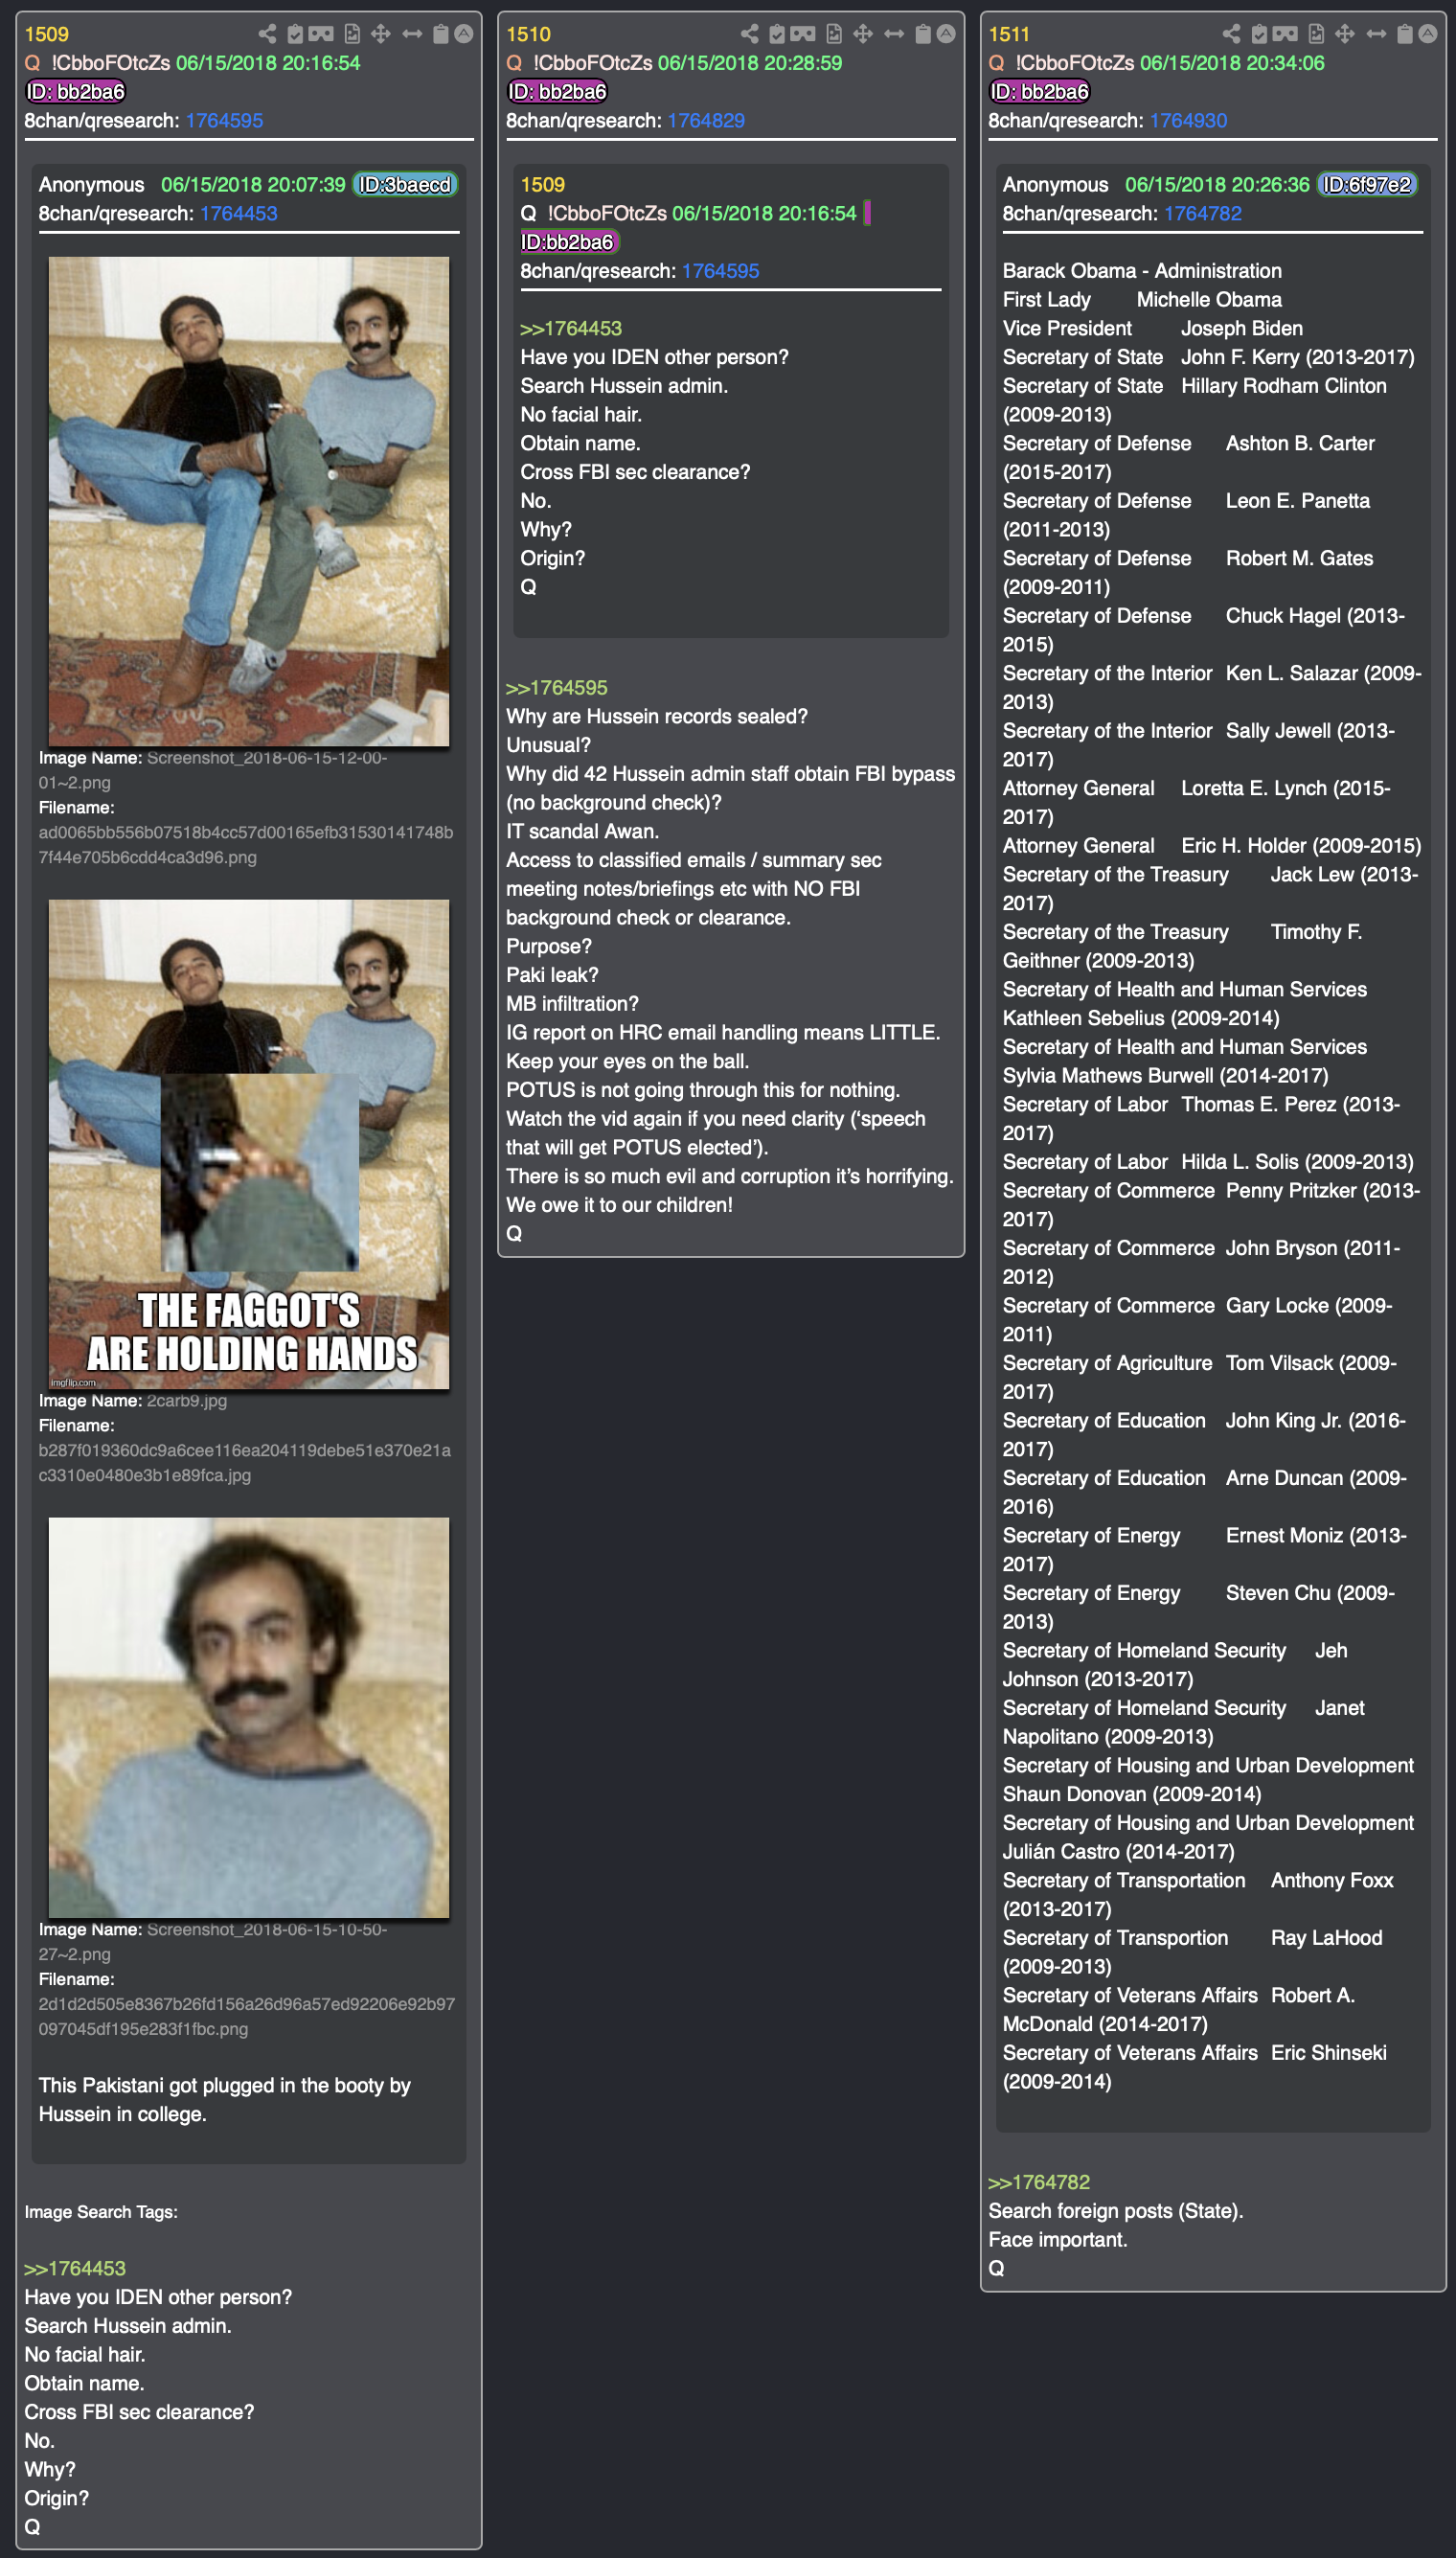
Task: Share post 1511 via its share icon
Action: (1231, 34)
